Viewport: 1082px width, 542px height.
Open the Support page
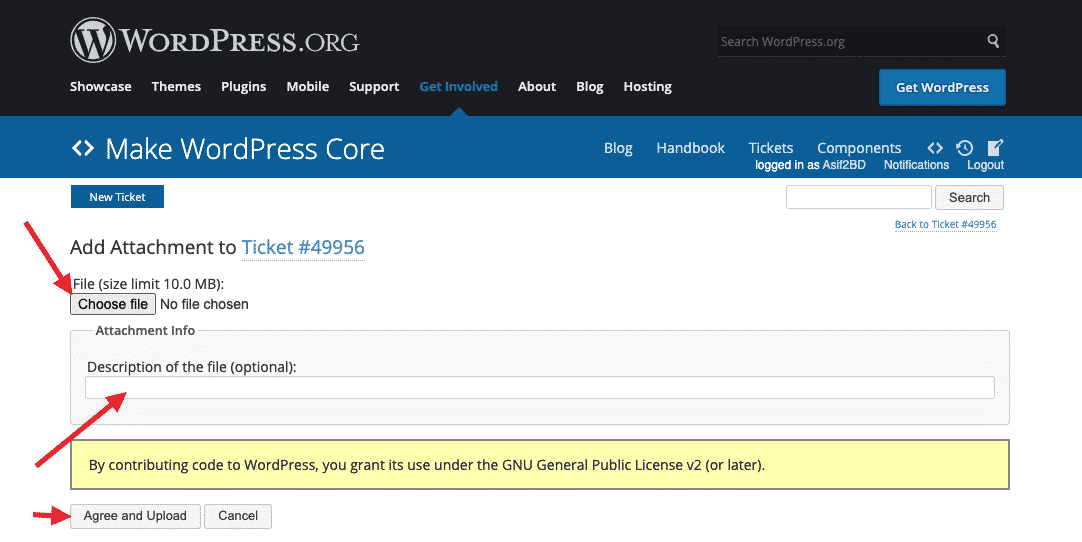tap(374, 86)
